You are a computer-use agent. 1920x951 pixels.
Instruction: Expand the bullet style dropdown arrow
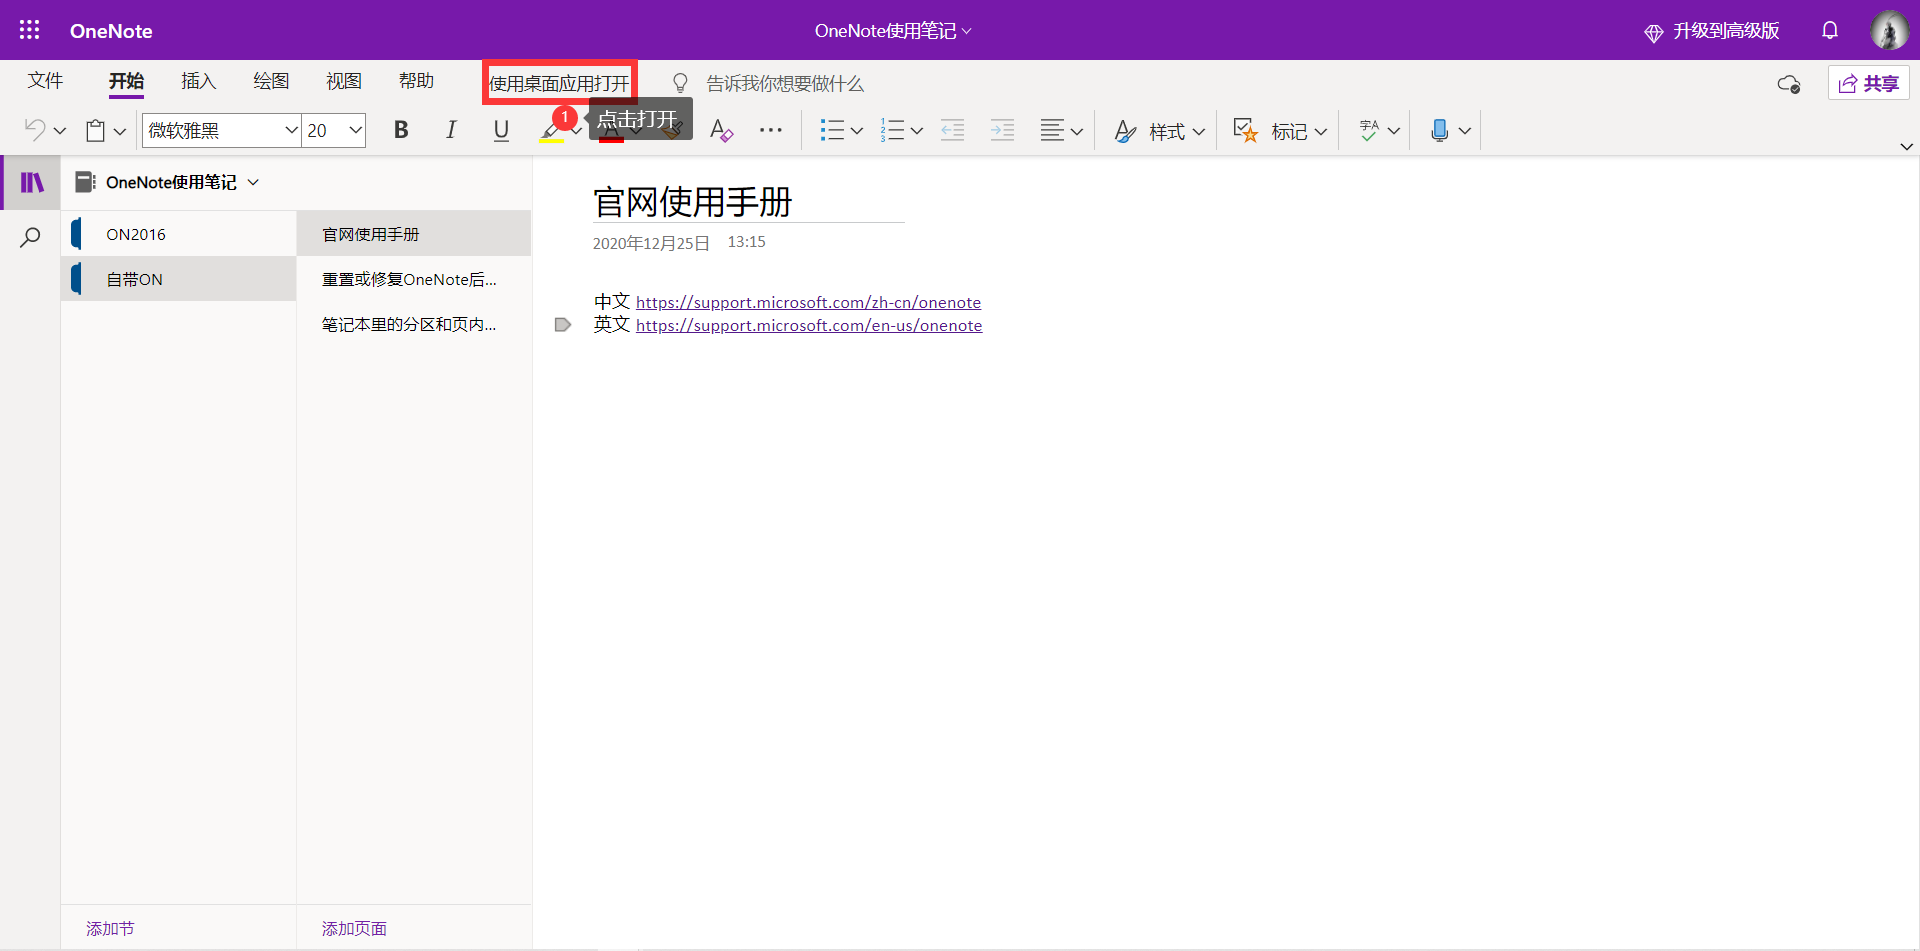[x=857, y=131]
